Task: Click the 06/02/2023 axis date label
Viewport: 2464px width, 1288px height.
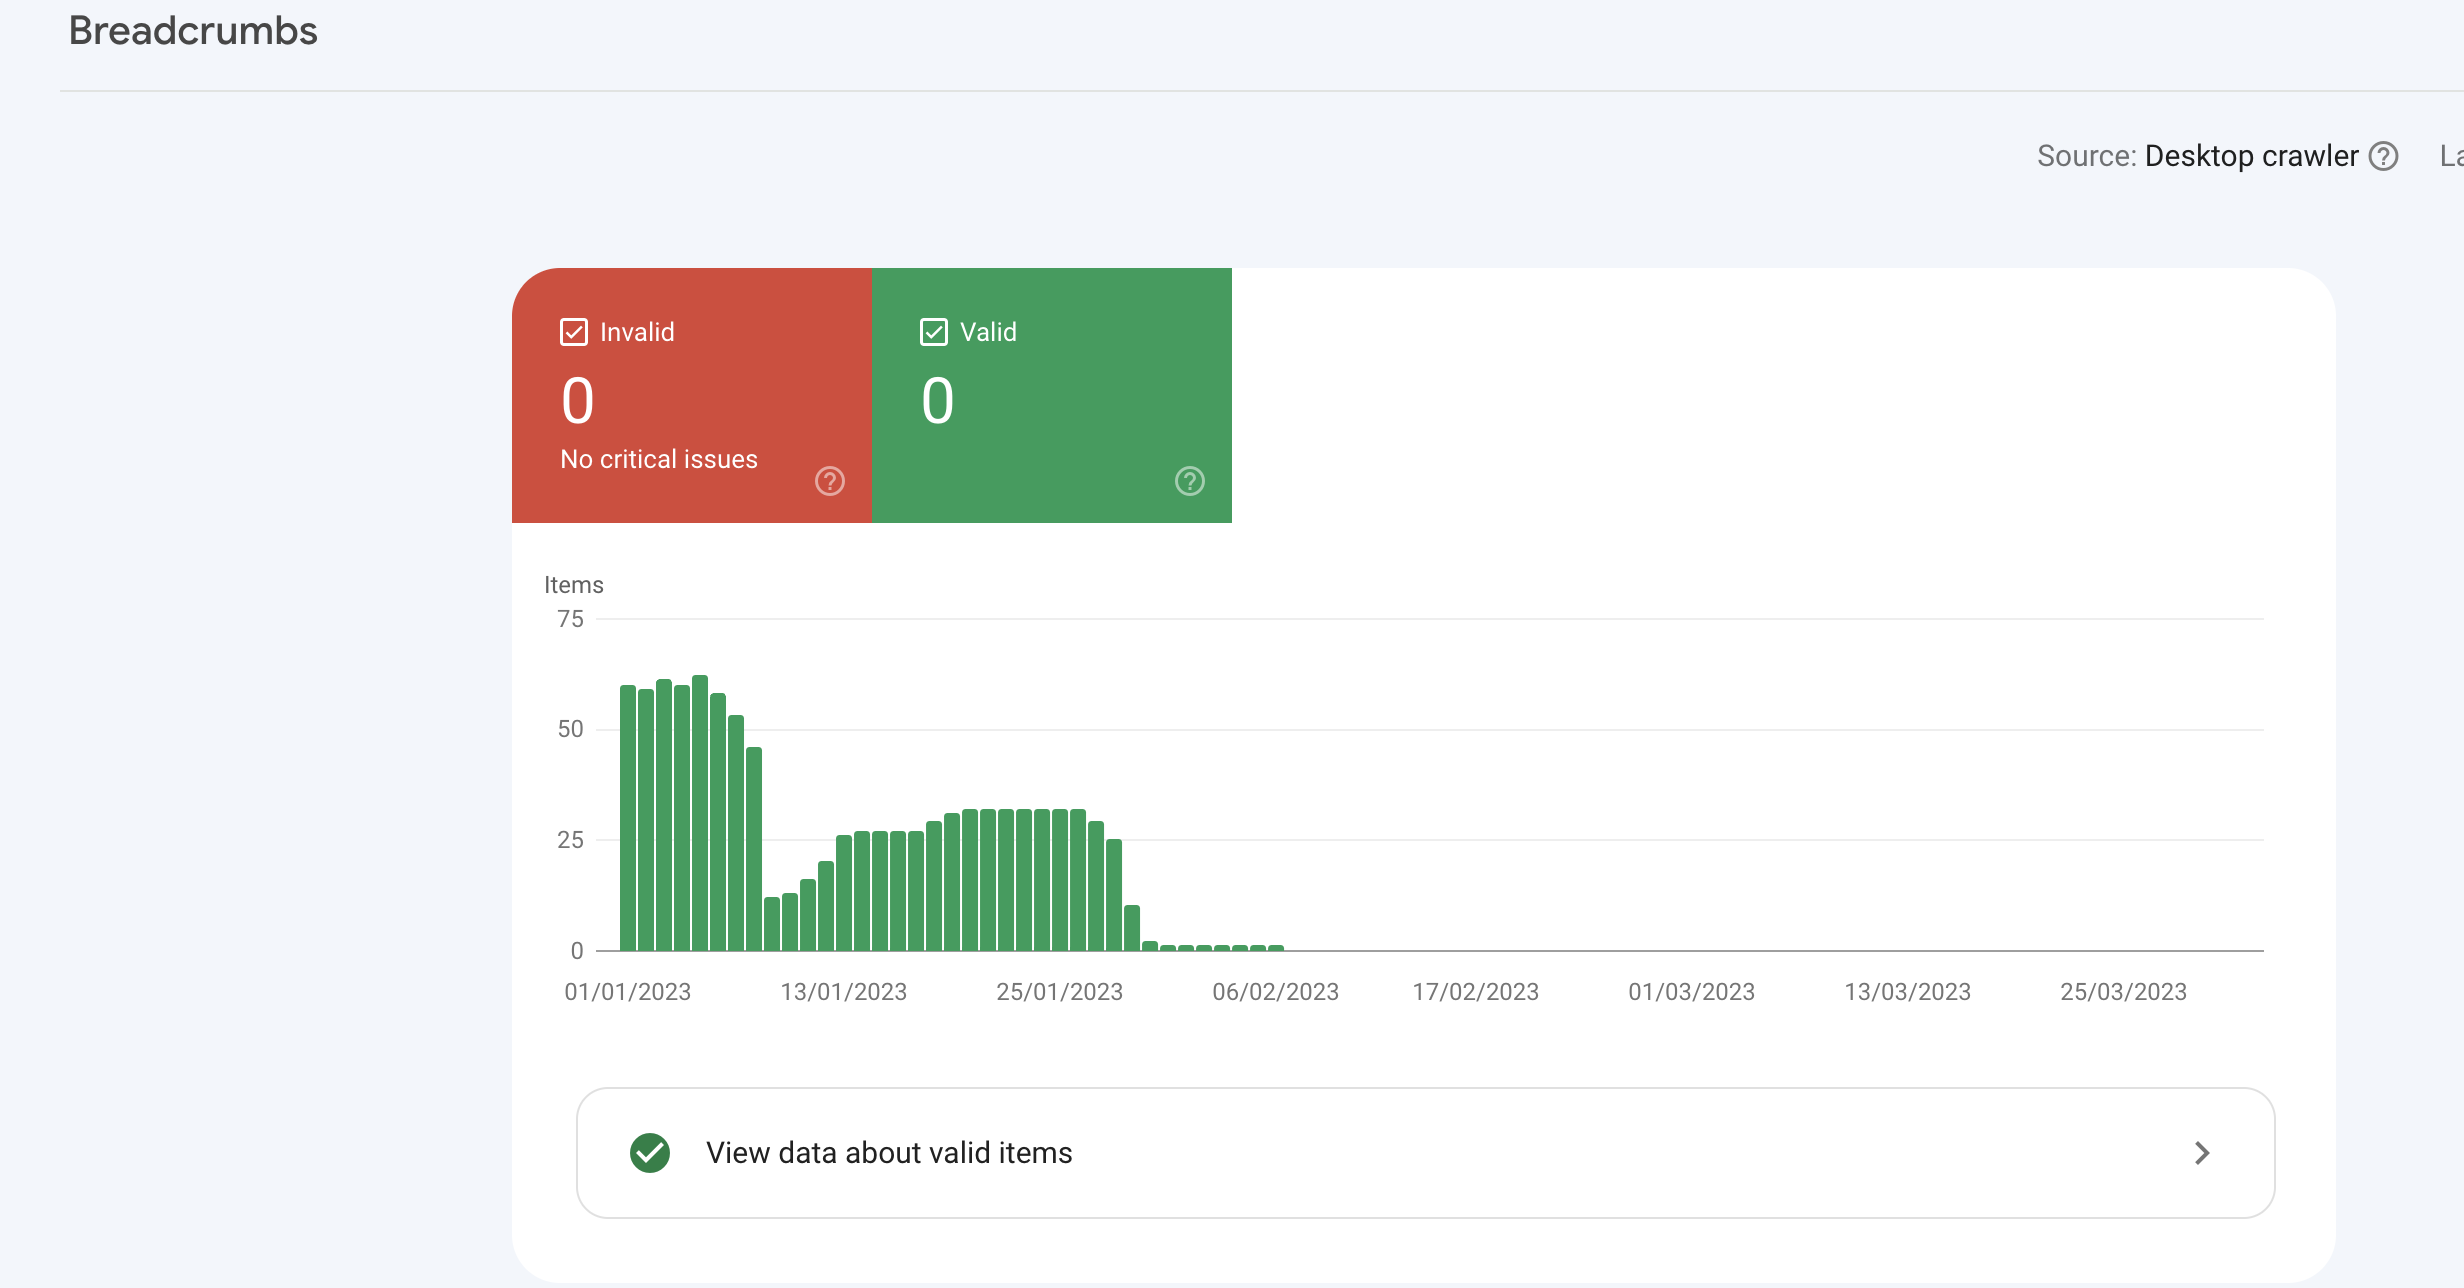Action: [1276, 992]
